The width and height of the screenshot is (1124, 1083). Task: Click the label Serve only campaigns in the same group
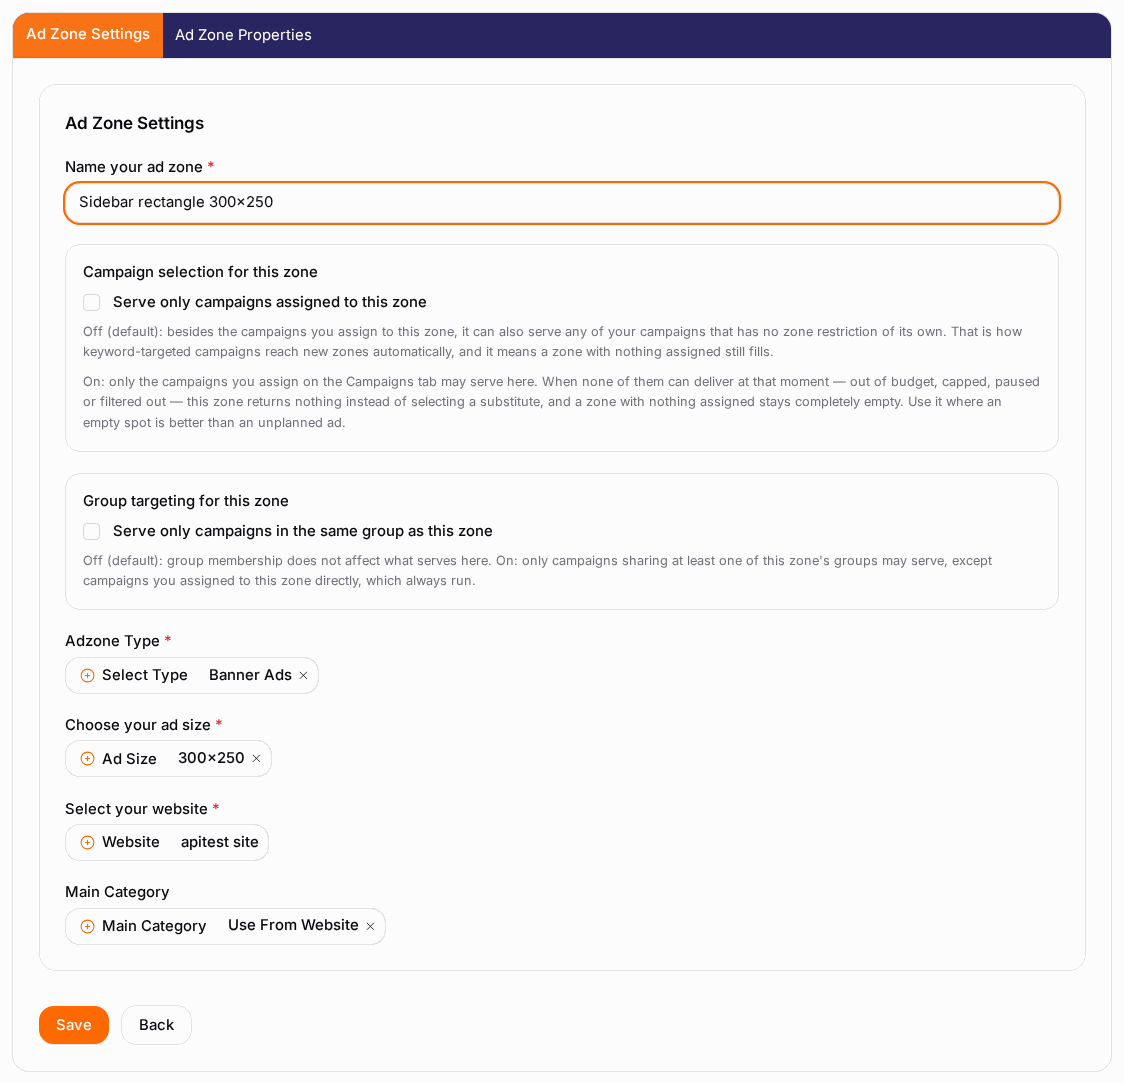[303, 531]
